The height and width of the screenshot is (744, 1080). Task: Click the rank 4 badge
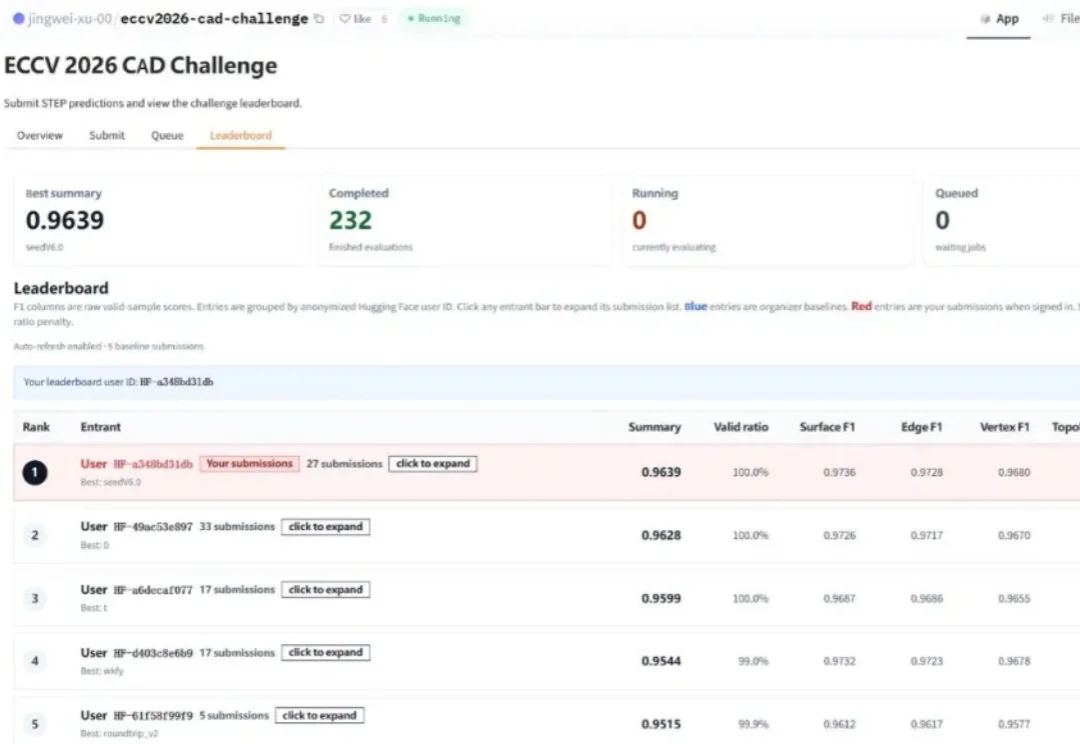coord(35,661)
